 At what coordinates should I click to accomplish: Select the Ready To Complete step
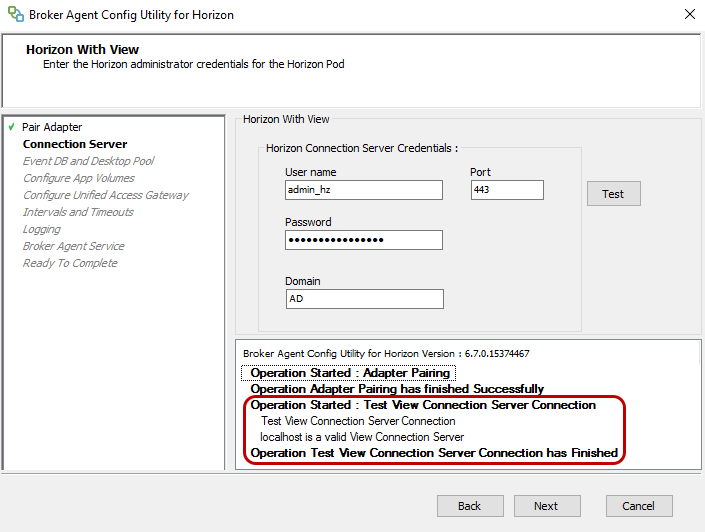[x=70, y=263]
